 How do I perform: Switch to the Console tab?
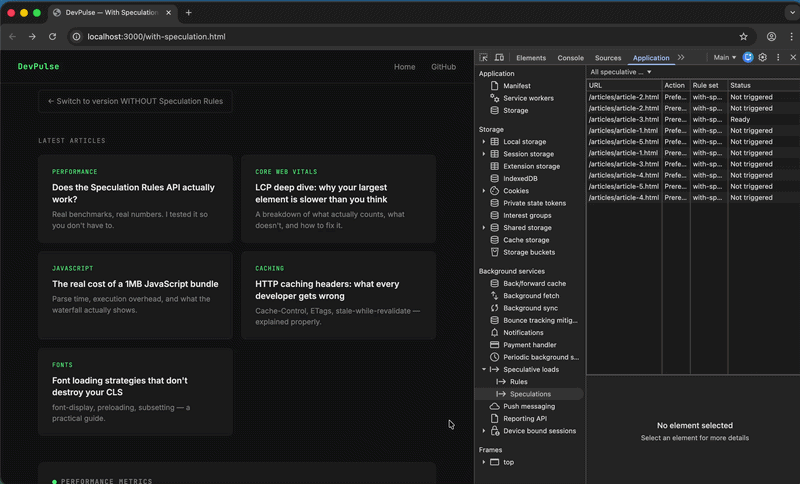570,58
